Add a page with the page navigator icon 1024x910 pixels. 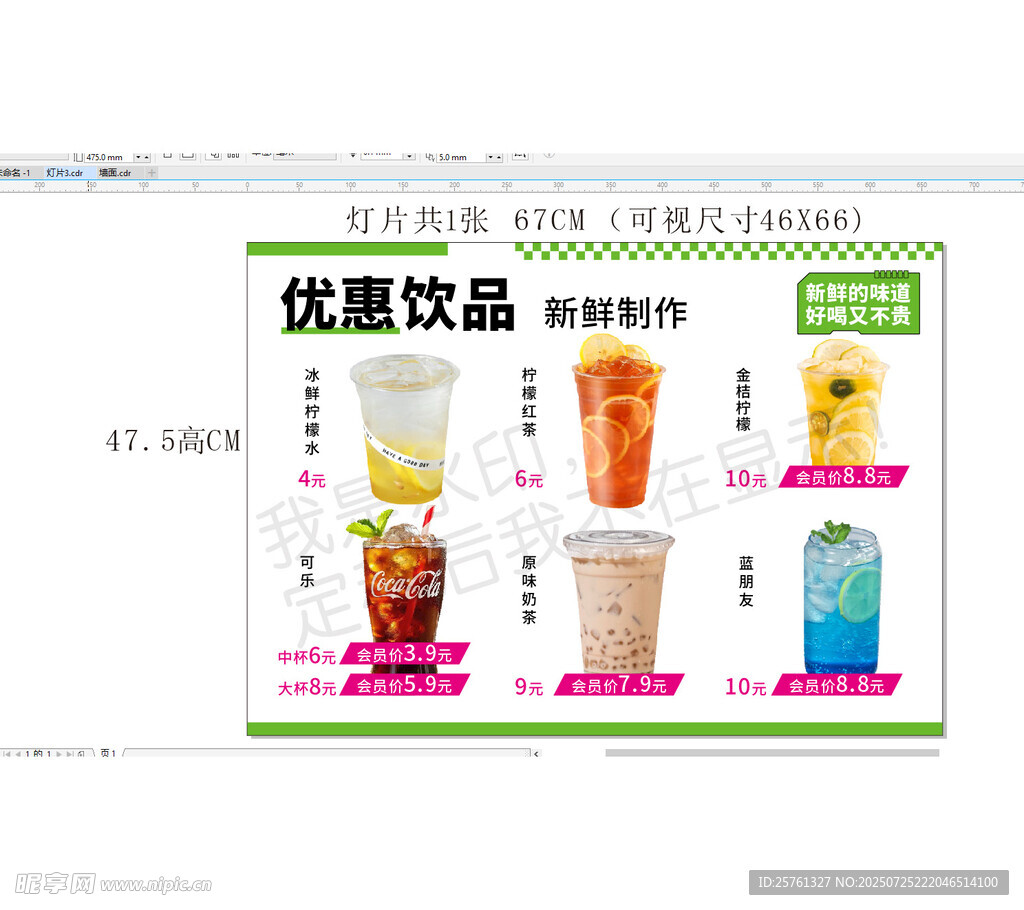(81, 753)
